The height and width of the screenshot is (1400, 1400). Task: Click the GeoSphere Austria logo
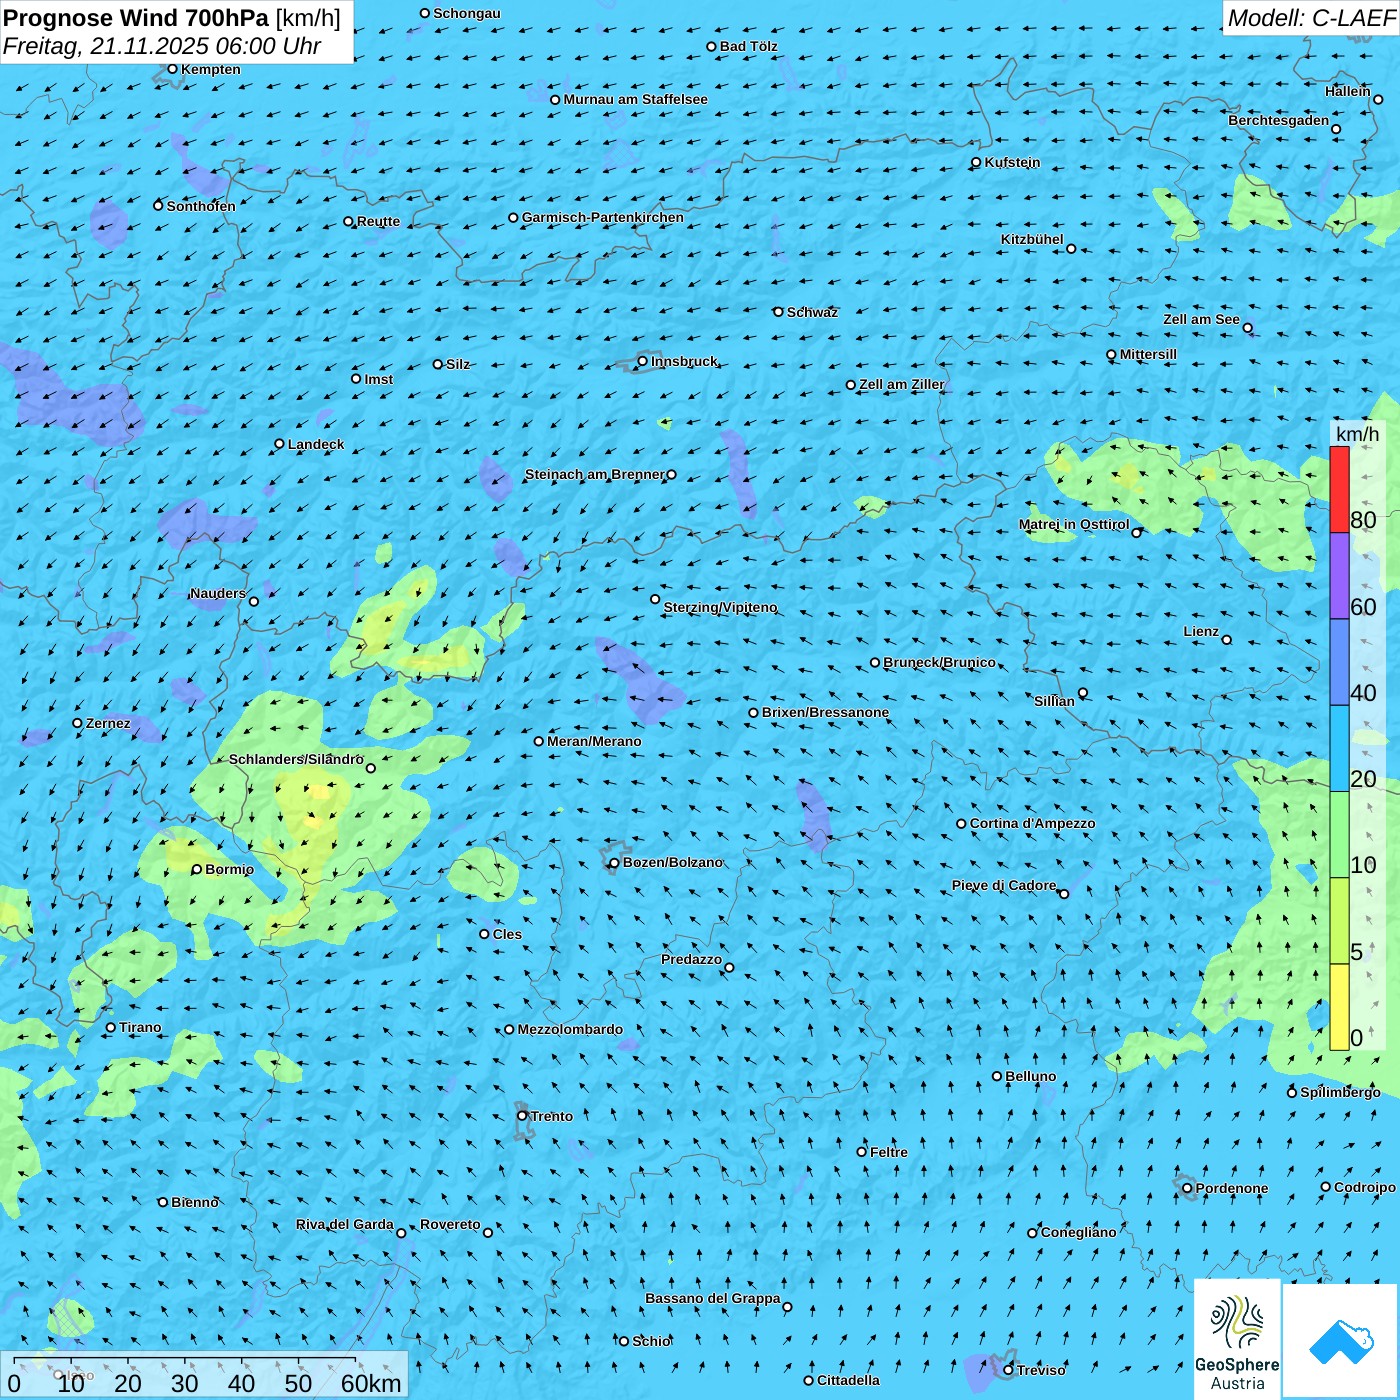click(x=1237, y=1339)
